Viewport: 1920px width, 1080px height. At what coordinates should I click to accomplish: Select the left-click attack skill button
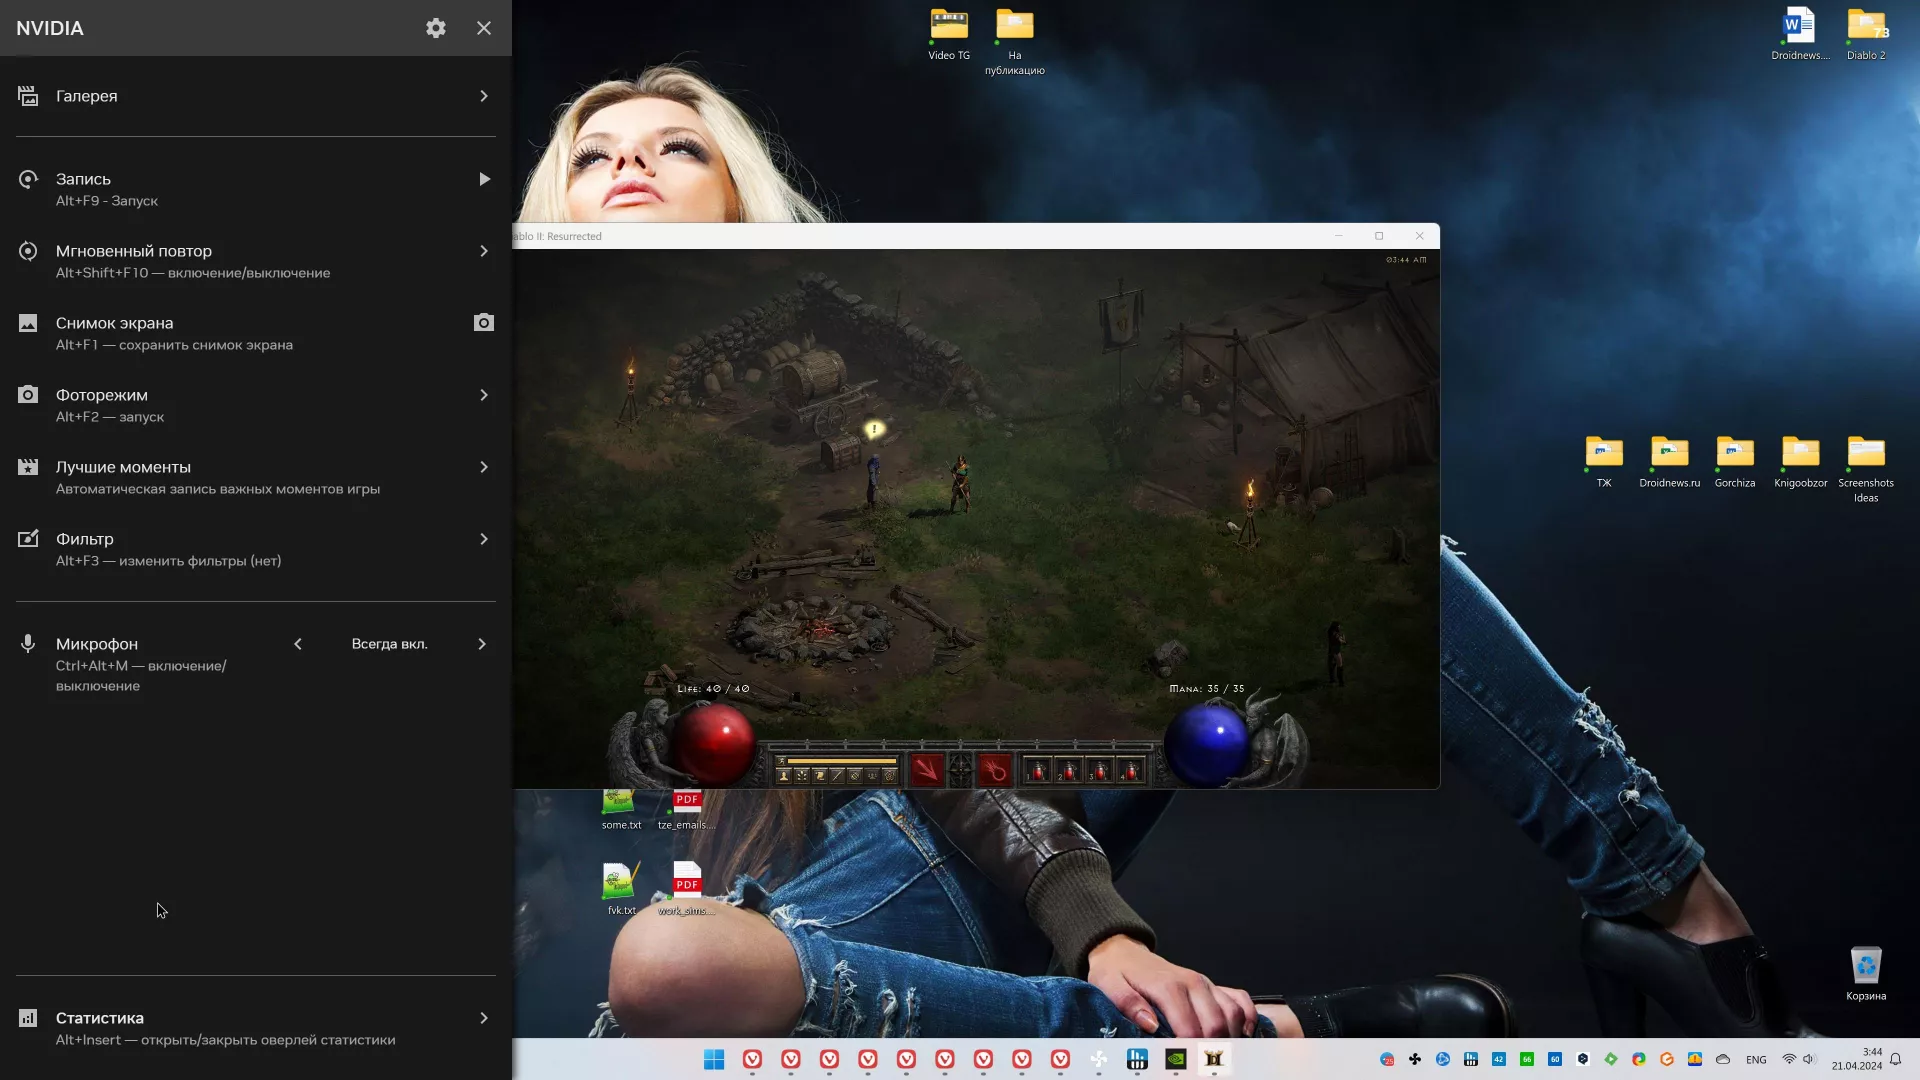pyautogui.click(x=927, y=770)
